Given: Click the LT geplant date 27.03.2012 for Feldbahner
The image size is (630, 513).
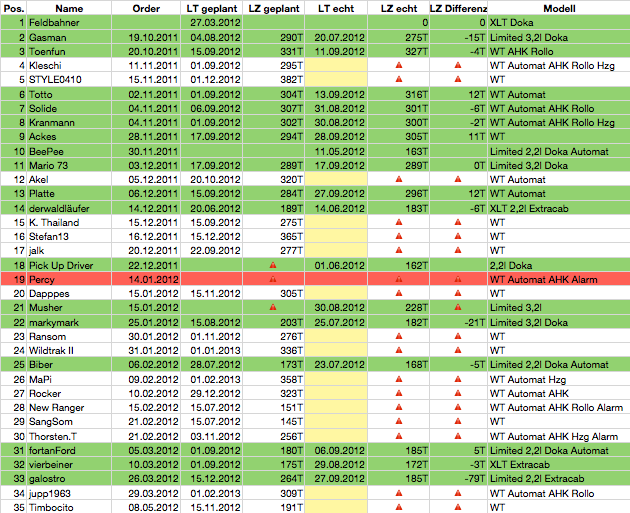Looking at the screenshot, I should click(x=211, y=22).
